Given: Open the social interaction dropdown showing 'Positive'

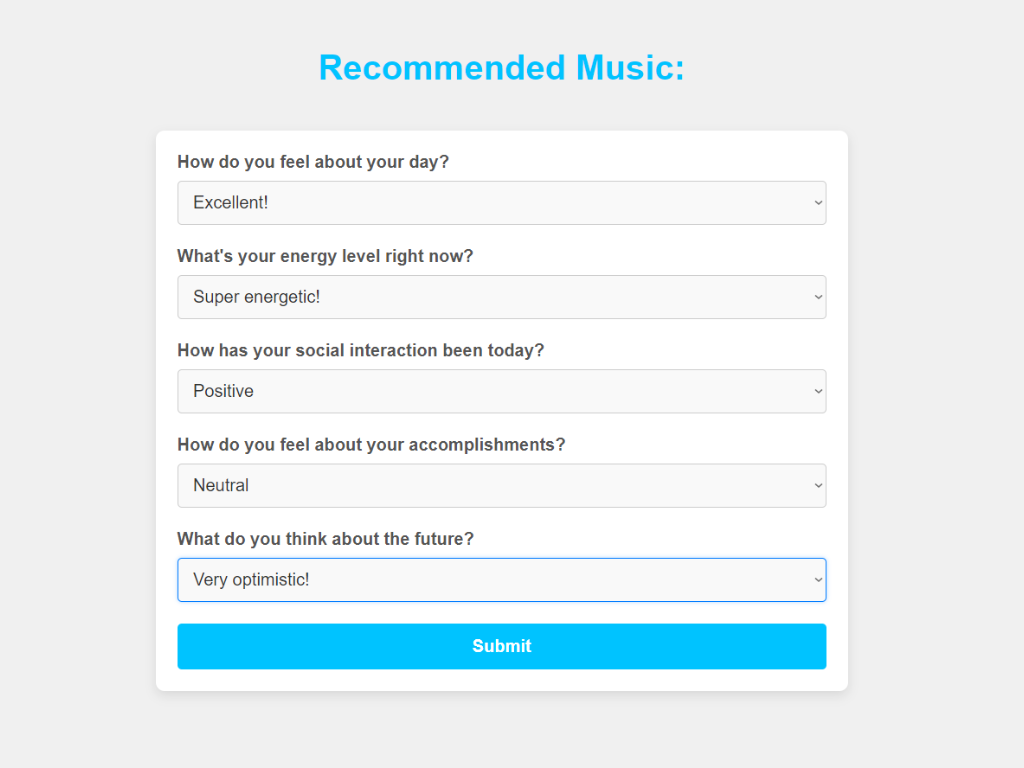Looking at the screenshot, I should tap(500, 391).
